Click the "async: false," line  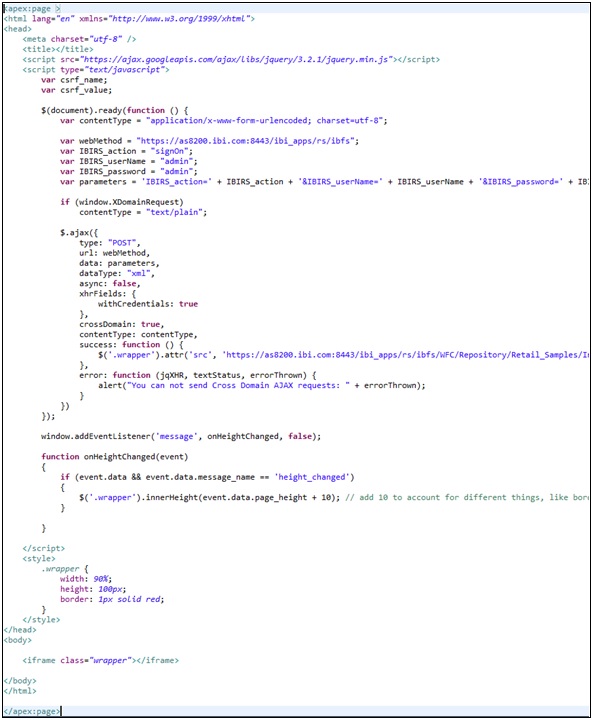(110, 283)
